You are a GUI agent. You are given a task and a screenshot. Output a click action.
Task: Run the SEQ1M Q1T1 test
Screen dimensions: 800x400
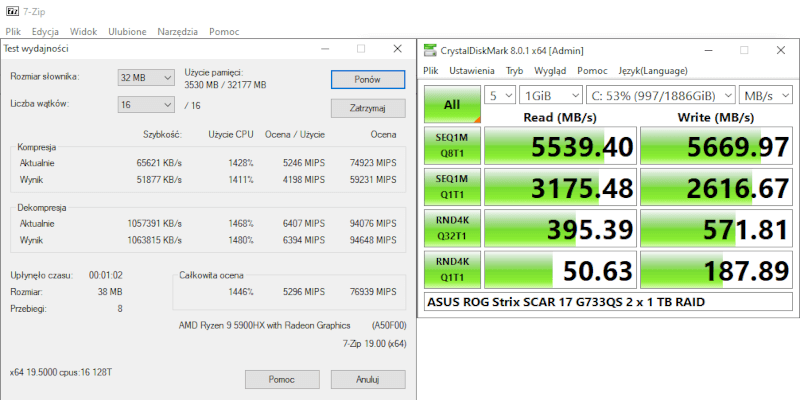[x=452, y=187]
